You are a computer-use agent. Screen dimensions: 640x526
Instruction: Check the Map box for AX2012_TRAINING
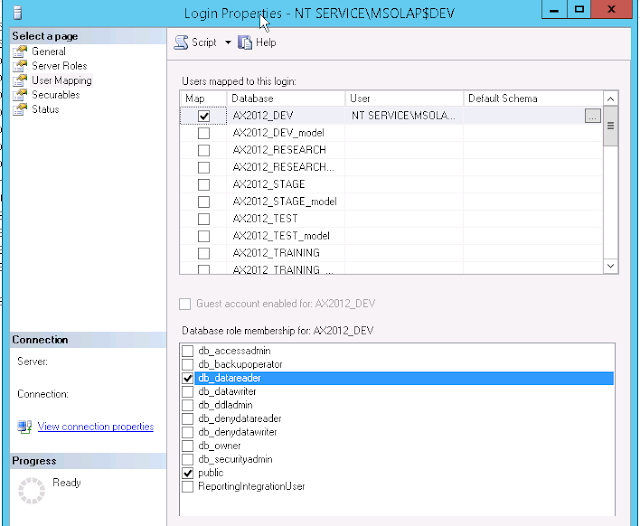point(204,253)
